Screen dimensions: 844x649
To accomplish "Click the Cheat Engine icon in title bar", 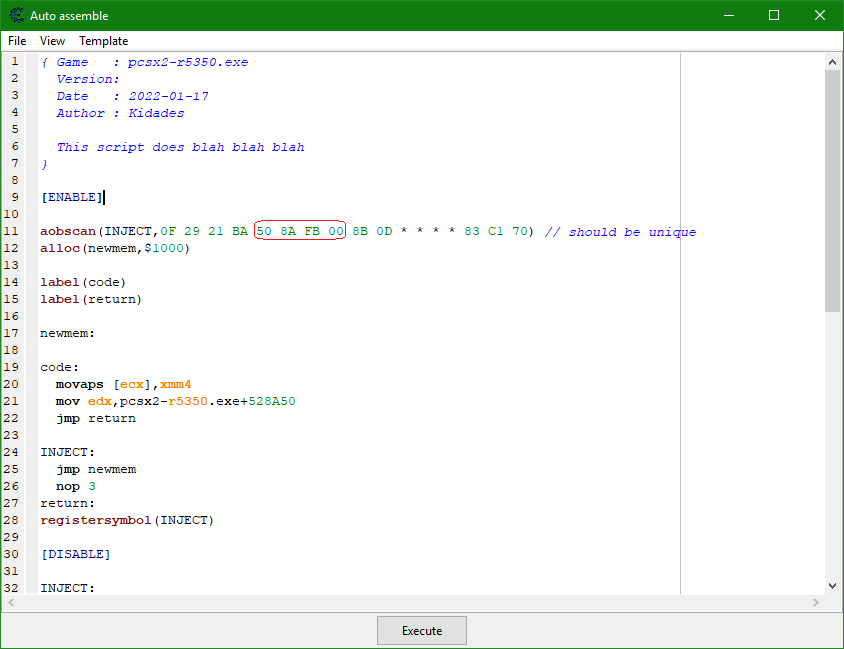I will (x=17, y=15).
